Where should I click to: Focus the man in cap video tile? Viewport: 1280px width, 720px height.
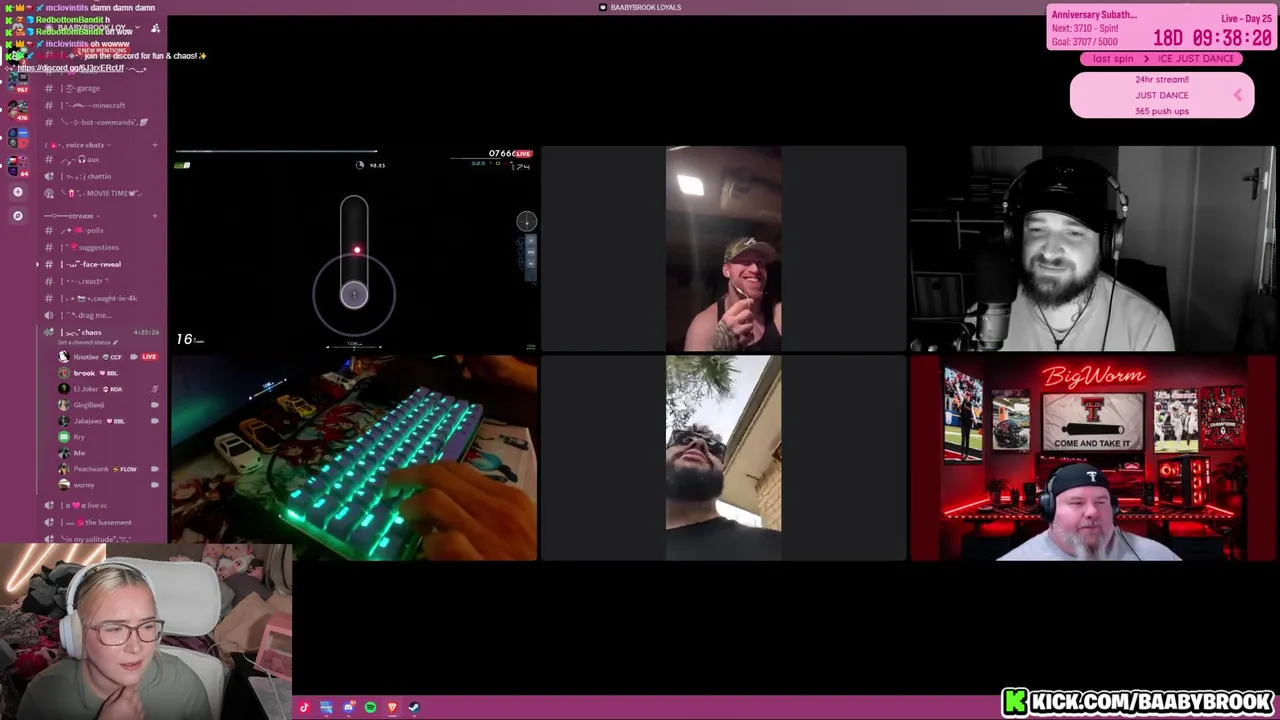(723, 249)
